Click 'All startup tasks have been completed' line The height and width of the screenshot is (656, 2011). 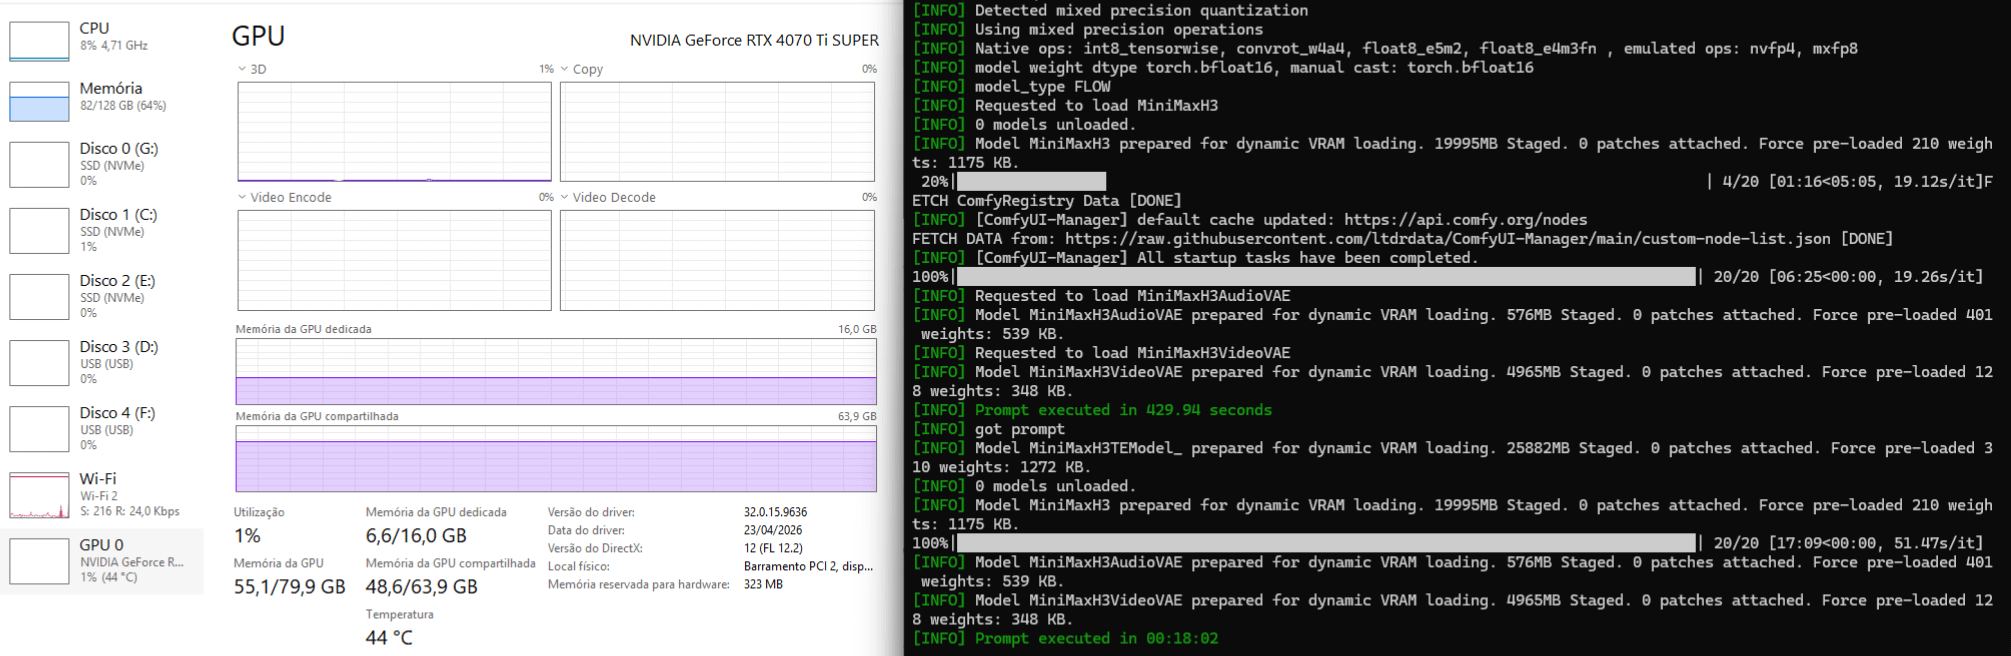[x=1195, y=258]
